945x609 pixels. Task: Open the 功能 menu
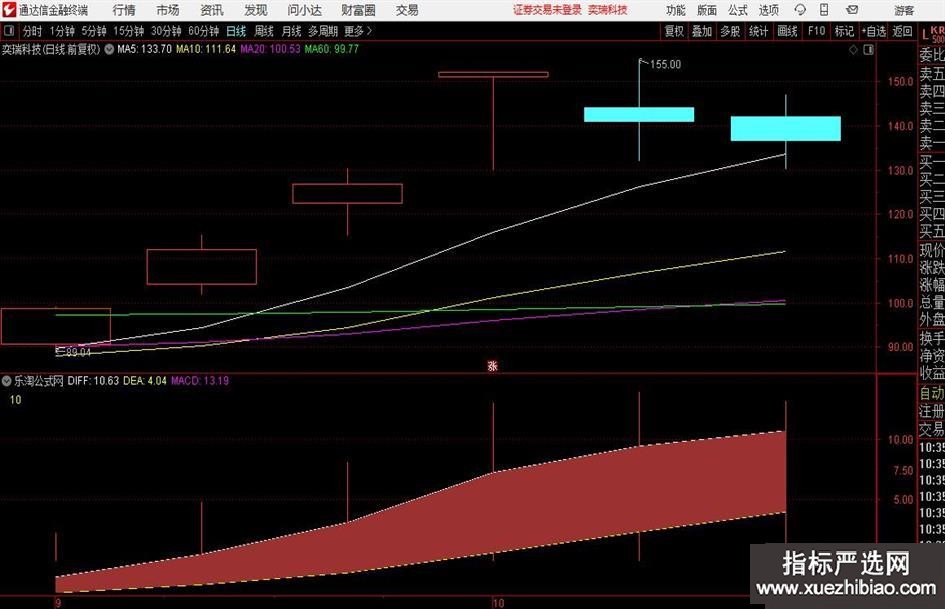(676, 10)
